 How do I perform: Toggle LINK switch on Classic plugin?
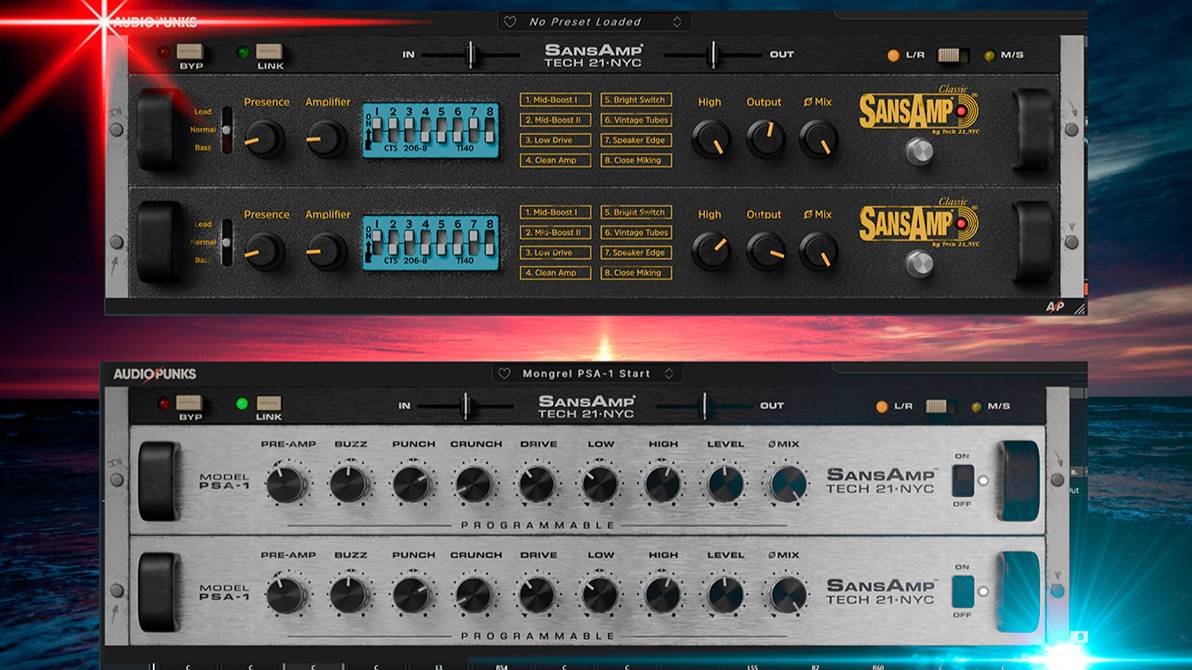pyautogui.click(x=269, y=52)
